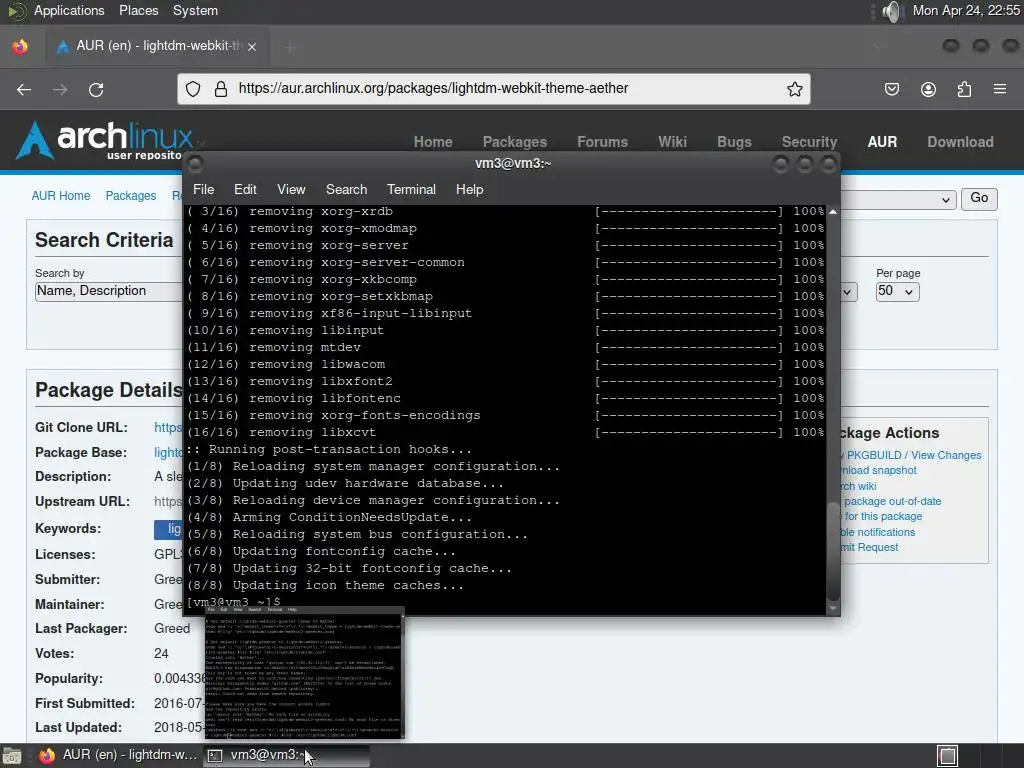Click the padlock site security icon
The height and width of the screenshot is (768, 1024).
click(221, 89)
